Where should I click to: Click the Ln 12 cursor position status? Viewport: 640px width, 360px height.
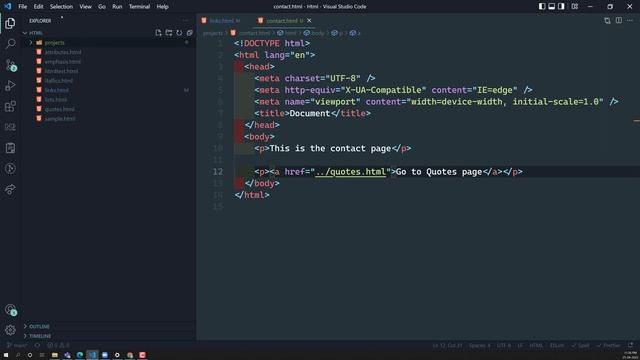click(447, 345)
